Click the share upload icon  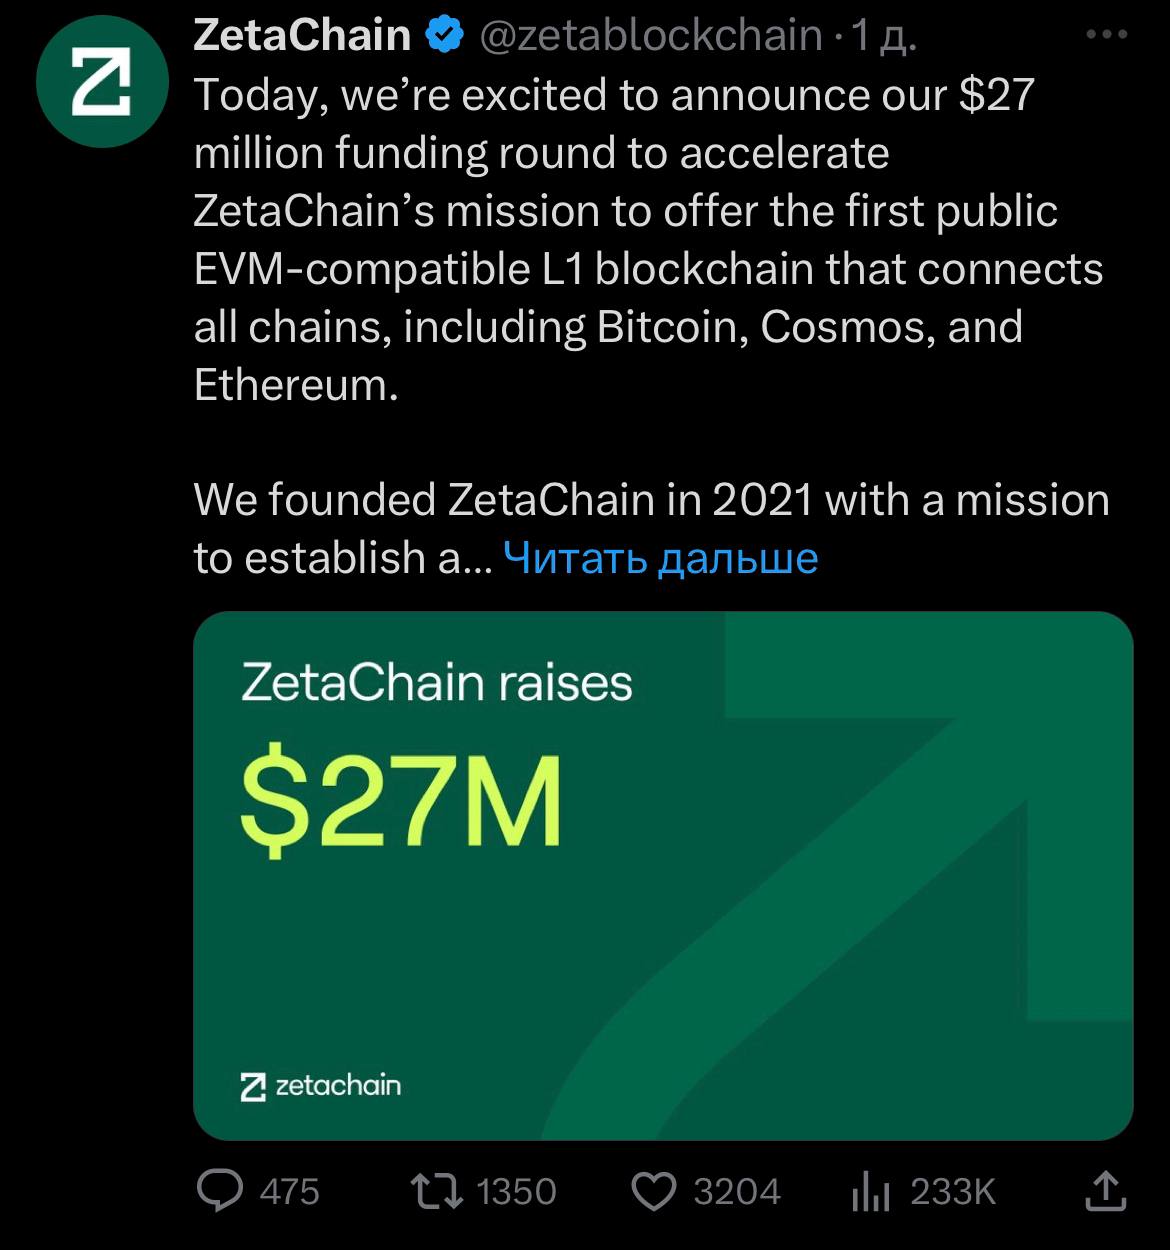[x=1105, y=1190]
